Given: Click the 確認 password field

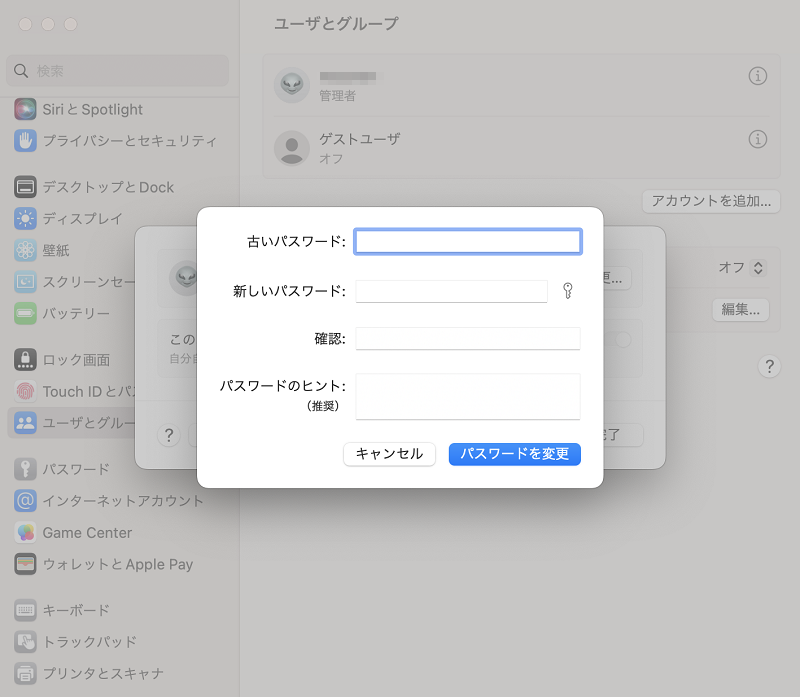Looking at the screenshot, I should pos(468,338).
